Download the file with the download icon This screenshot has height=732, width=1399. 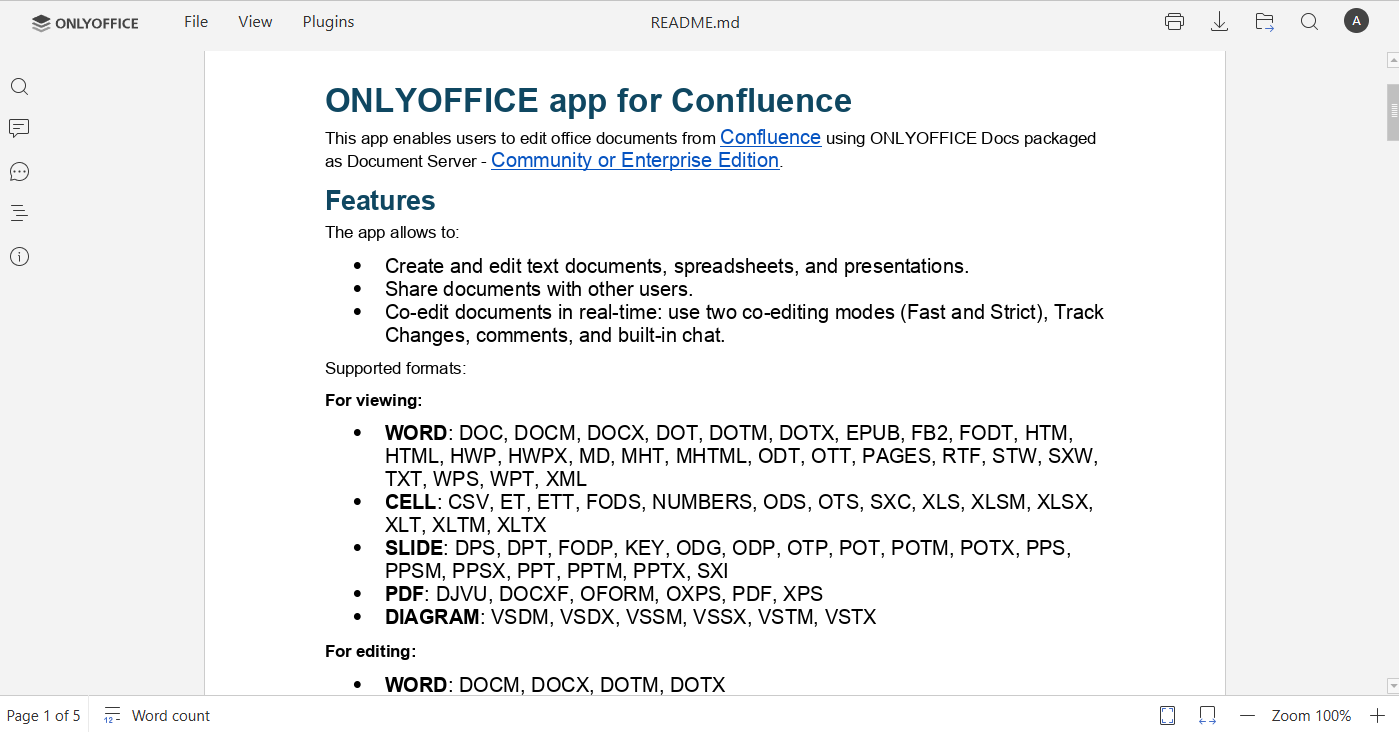(x=1219, y=22)
